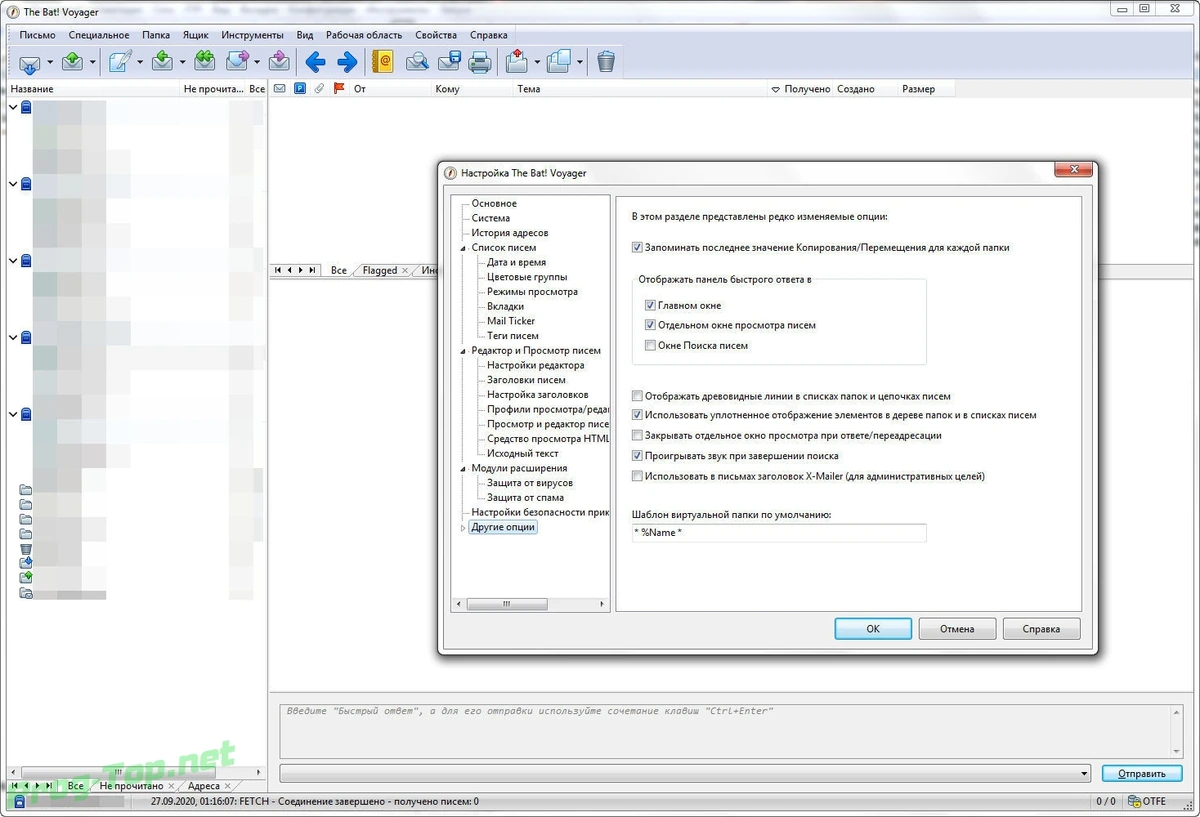This screenshot has width=1200, height=817.
Task: Open the dropdown arrow next to send mail
Action: coord(93,63)
